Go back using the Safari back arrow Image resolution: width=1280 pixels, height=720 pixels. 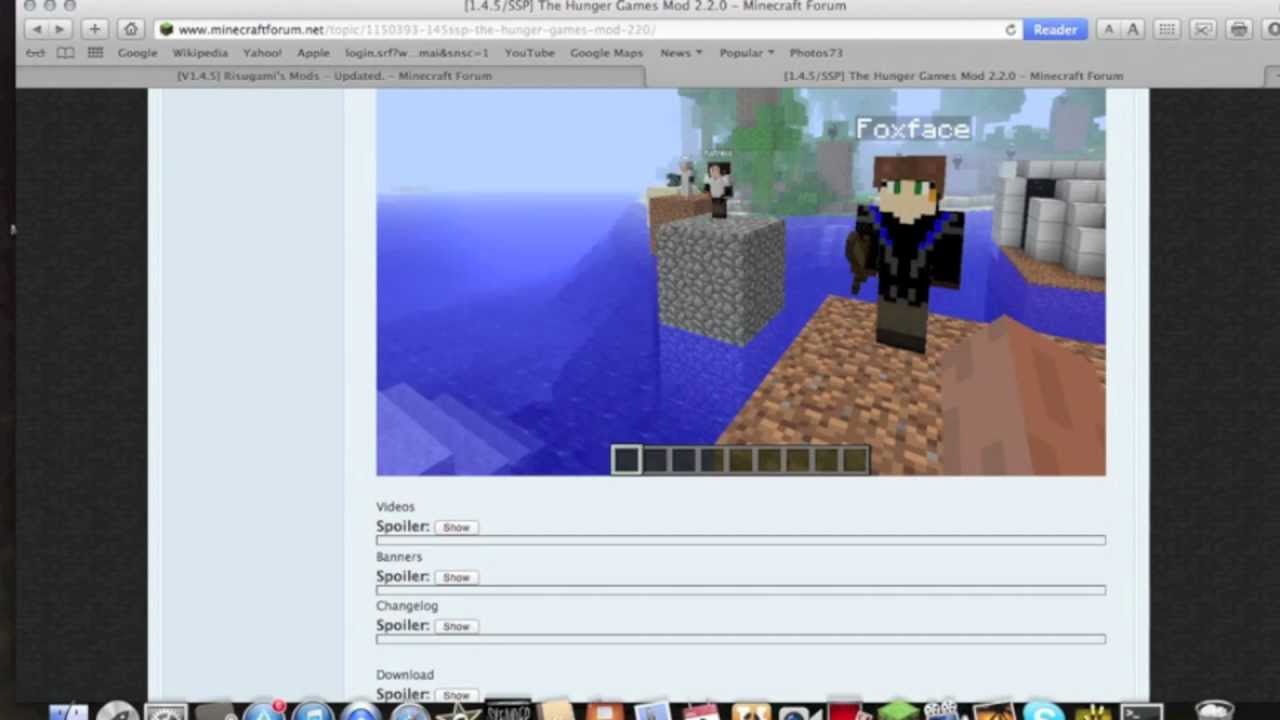tap(37, 30)
